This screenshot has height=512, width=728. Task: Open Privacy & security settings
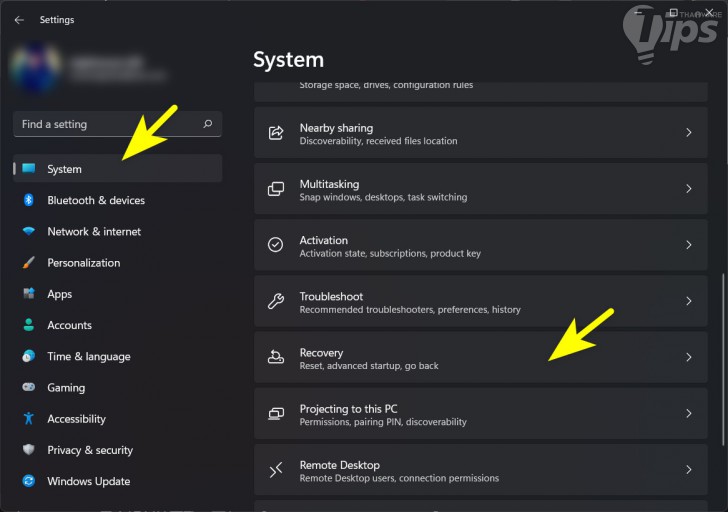click(90, 450)
